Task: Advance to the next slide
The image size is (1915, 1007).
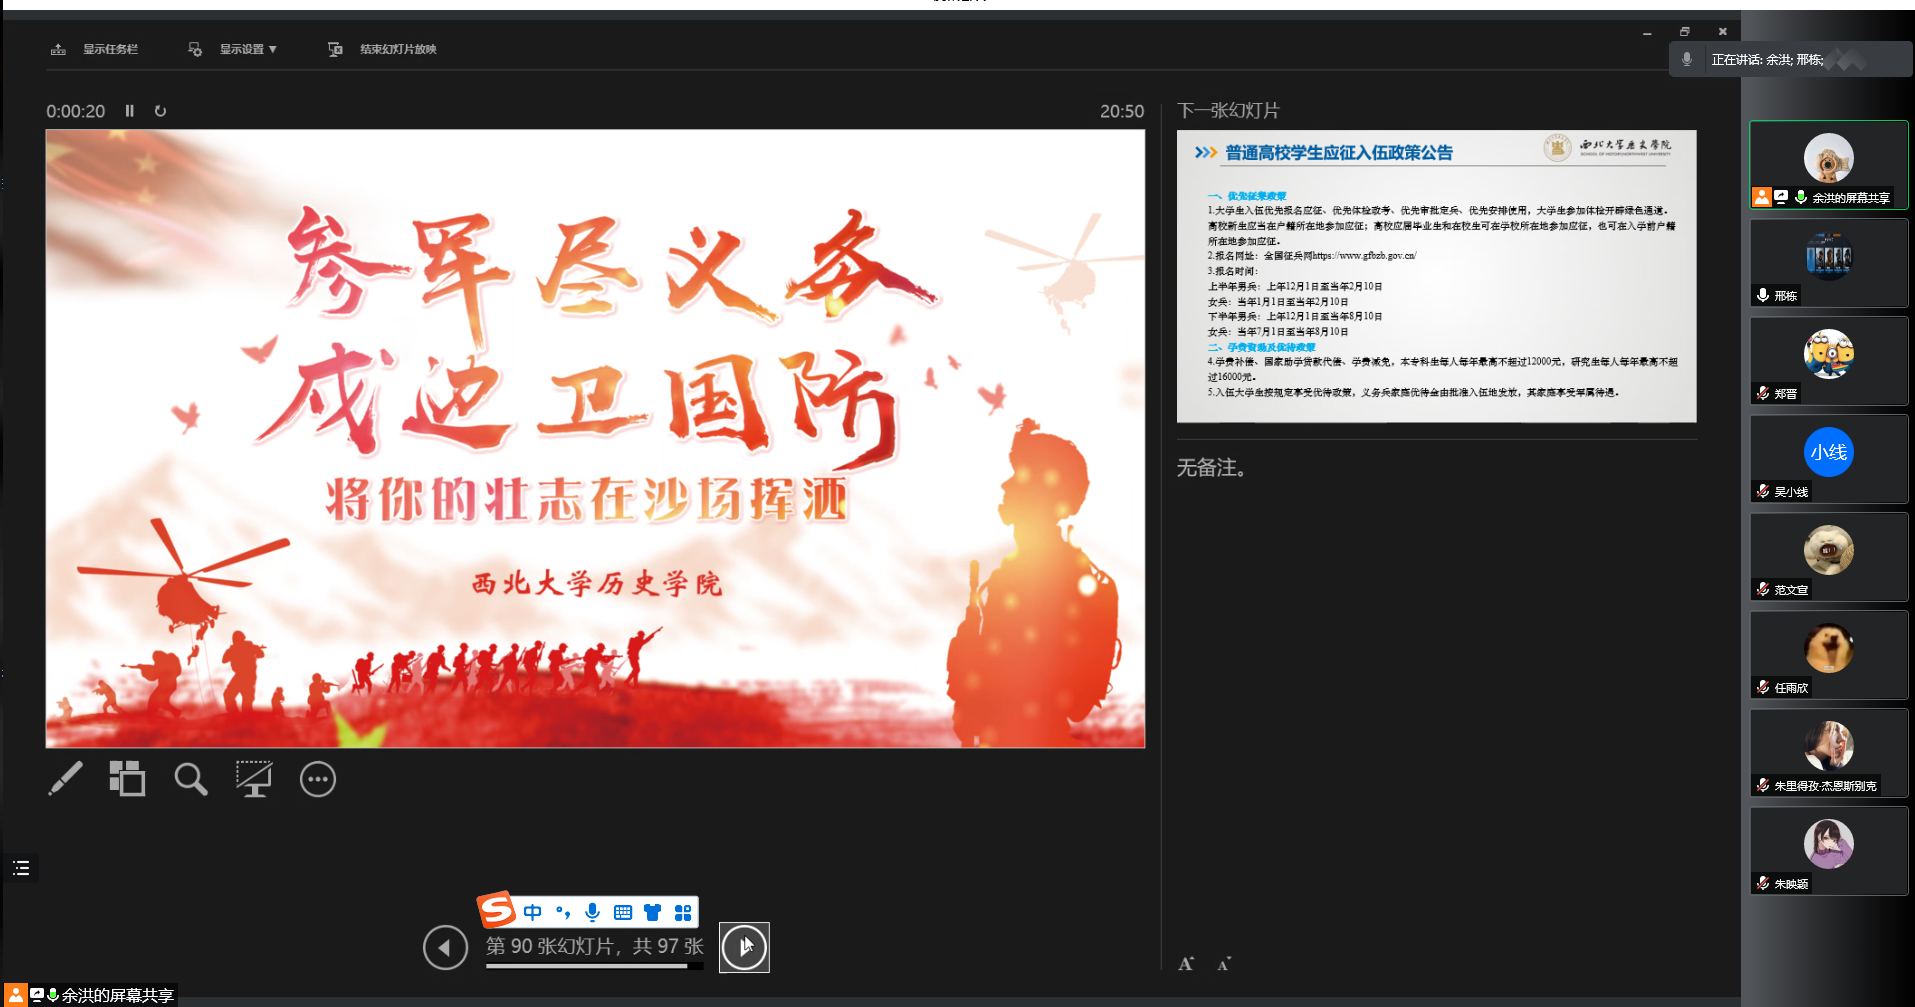Action: click(744, 947)
